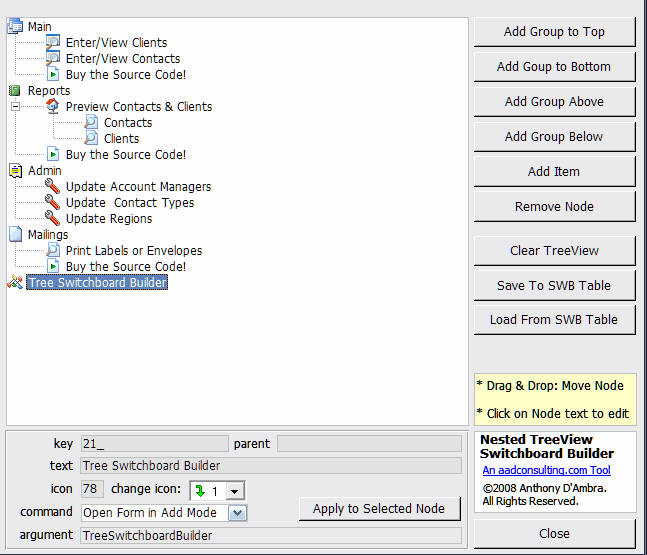Image resolution: width=647 pixels, height=555 pixels.
Task: Click the key input field
Action: (x=154, y=444)
